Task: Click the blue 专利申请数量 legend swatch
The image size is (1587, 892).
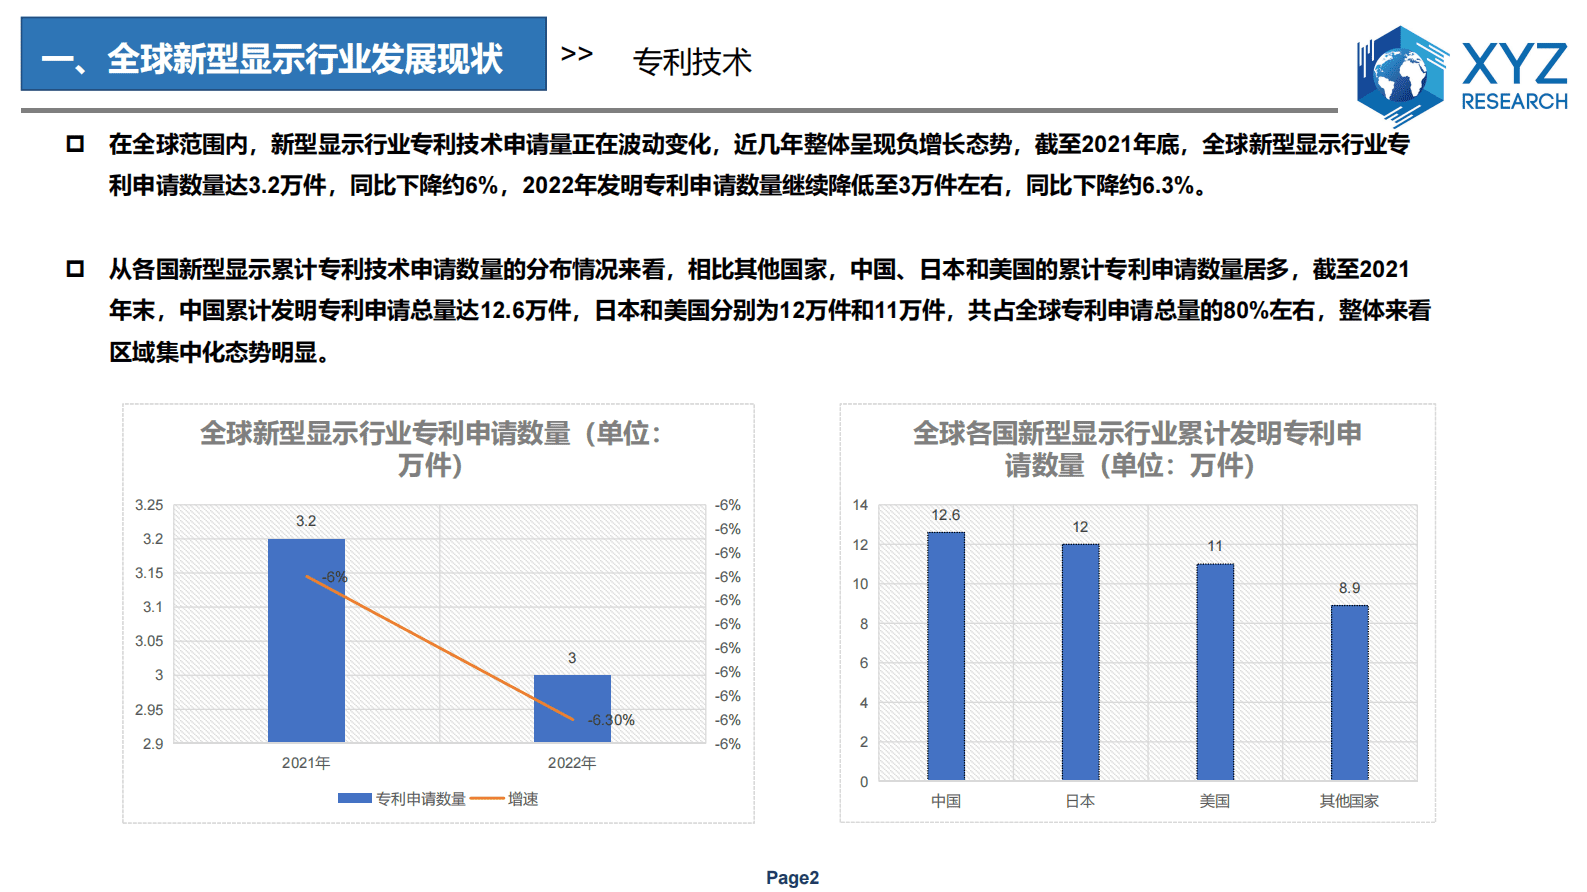Action: point(355,798)
